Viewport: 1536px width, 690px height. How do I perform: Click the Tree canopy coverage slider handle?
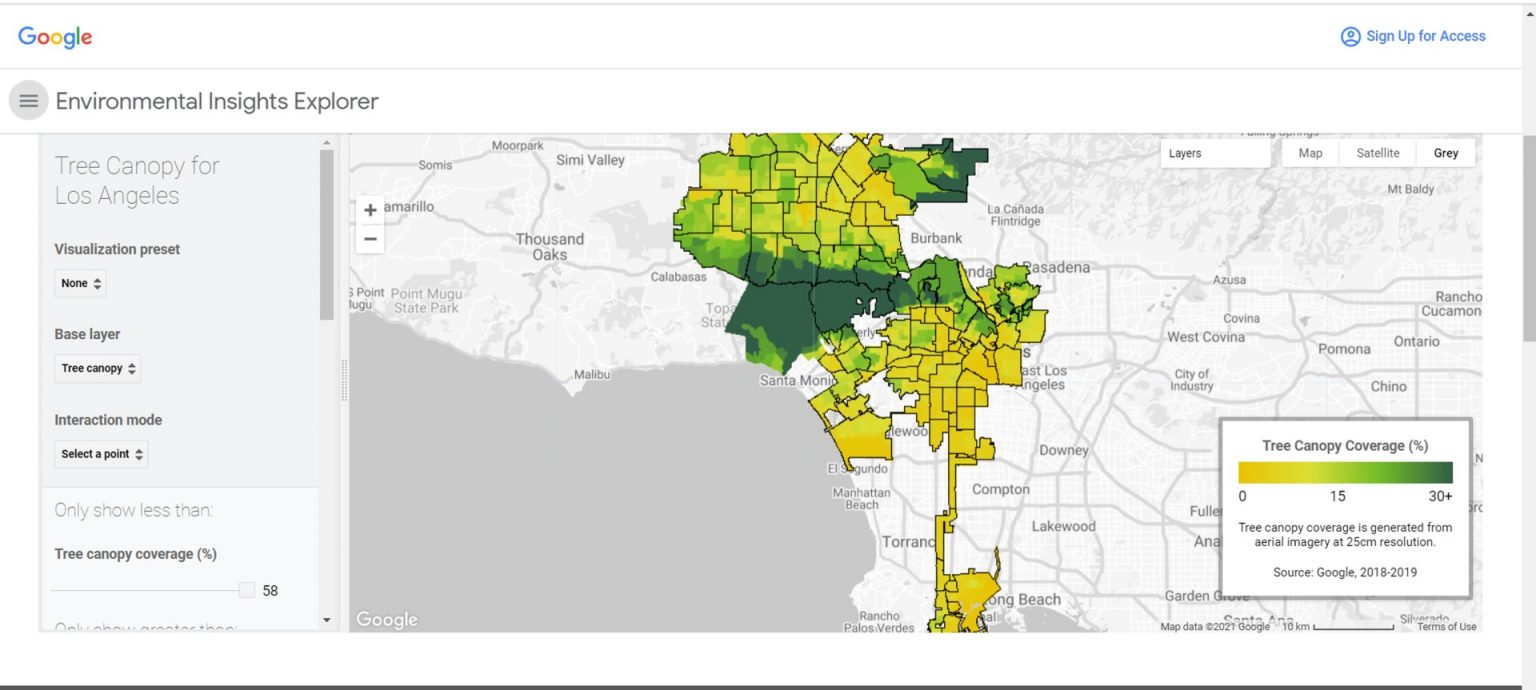coord(246,590)
